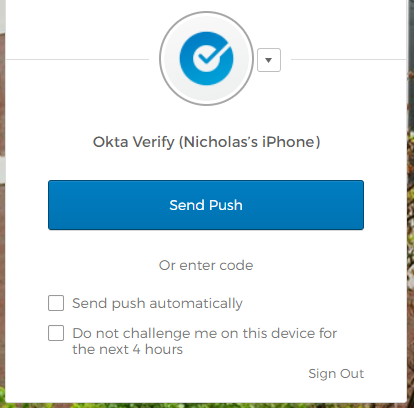The image size is (414, 408).
Task: Click the circular factor beacon badge
Action: coord(206,58)
